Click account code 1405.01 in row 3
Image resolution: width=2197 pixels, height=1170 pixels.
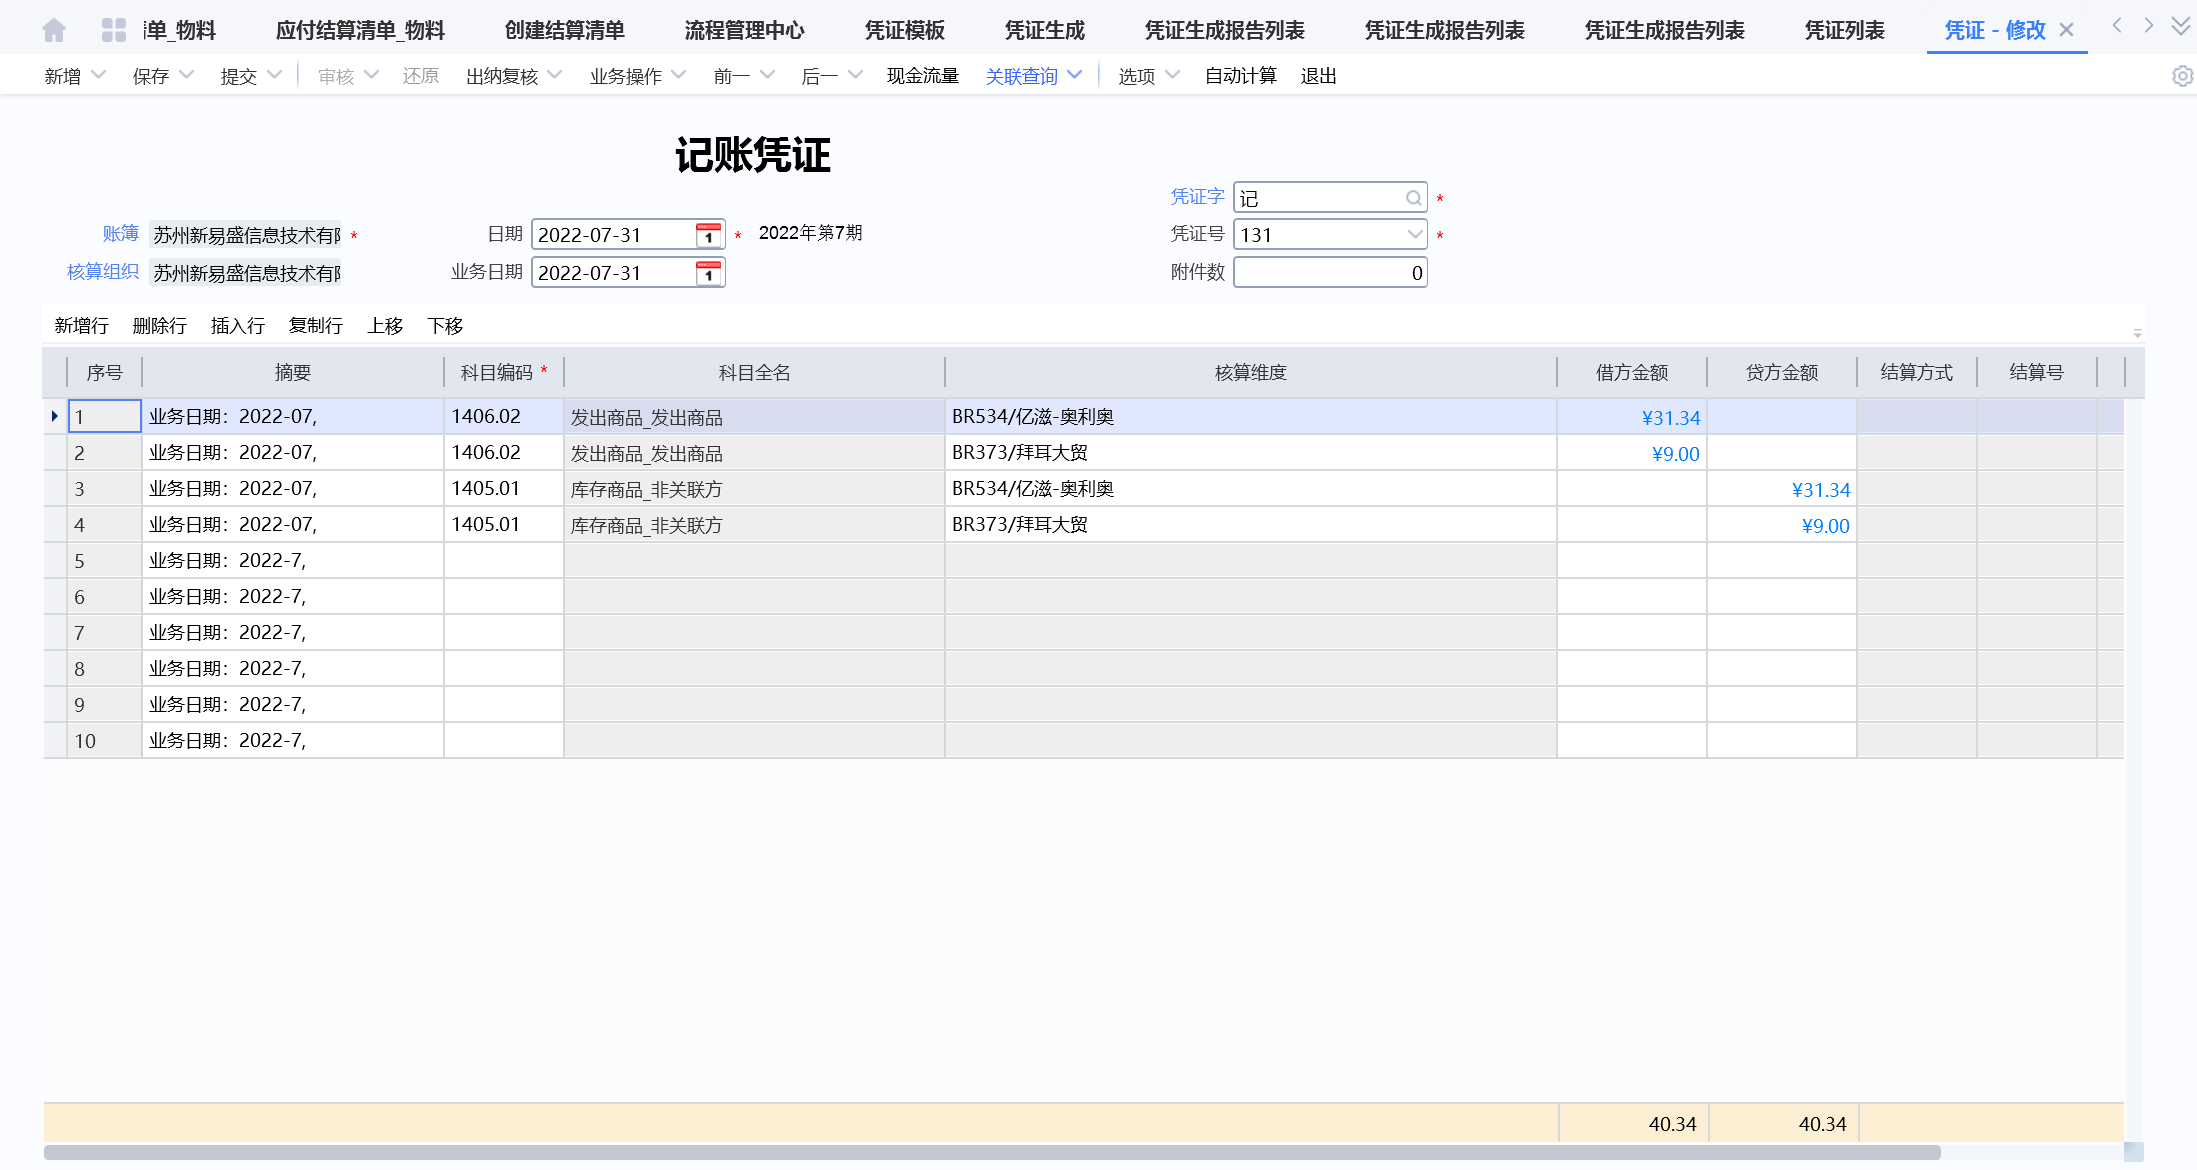(486, 489)
